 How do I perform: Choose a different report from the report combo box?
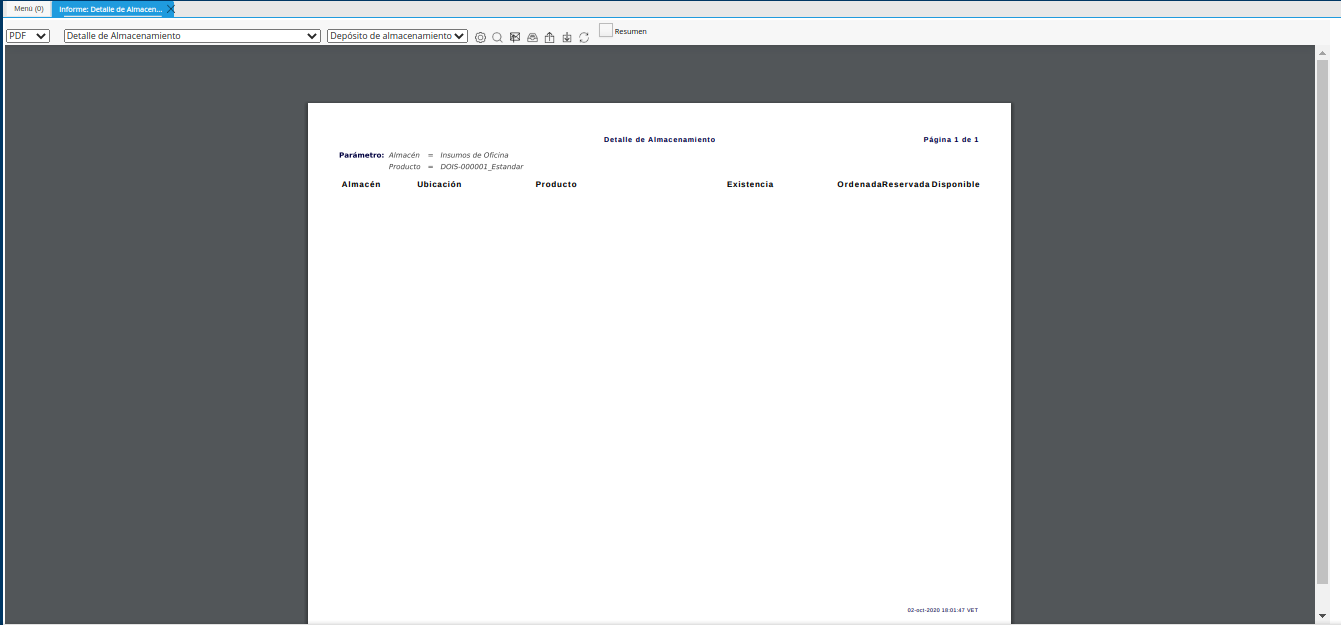tap(188, 35)
